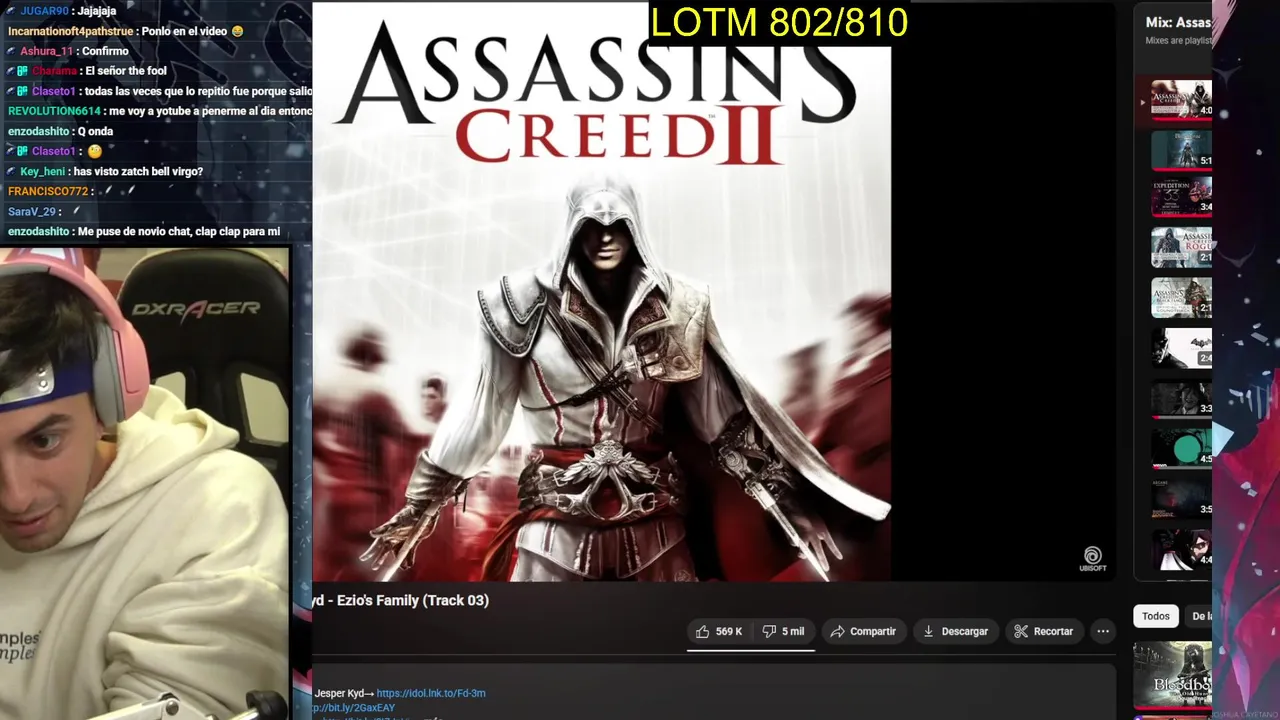Click the badge next to Charama
Image resolution: width=1280 pixels, height=720 pixels.
coord(23,71)
